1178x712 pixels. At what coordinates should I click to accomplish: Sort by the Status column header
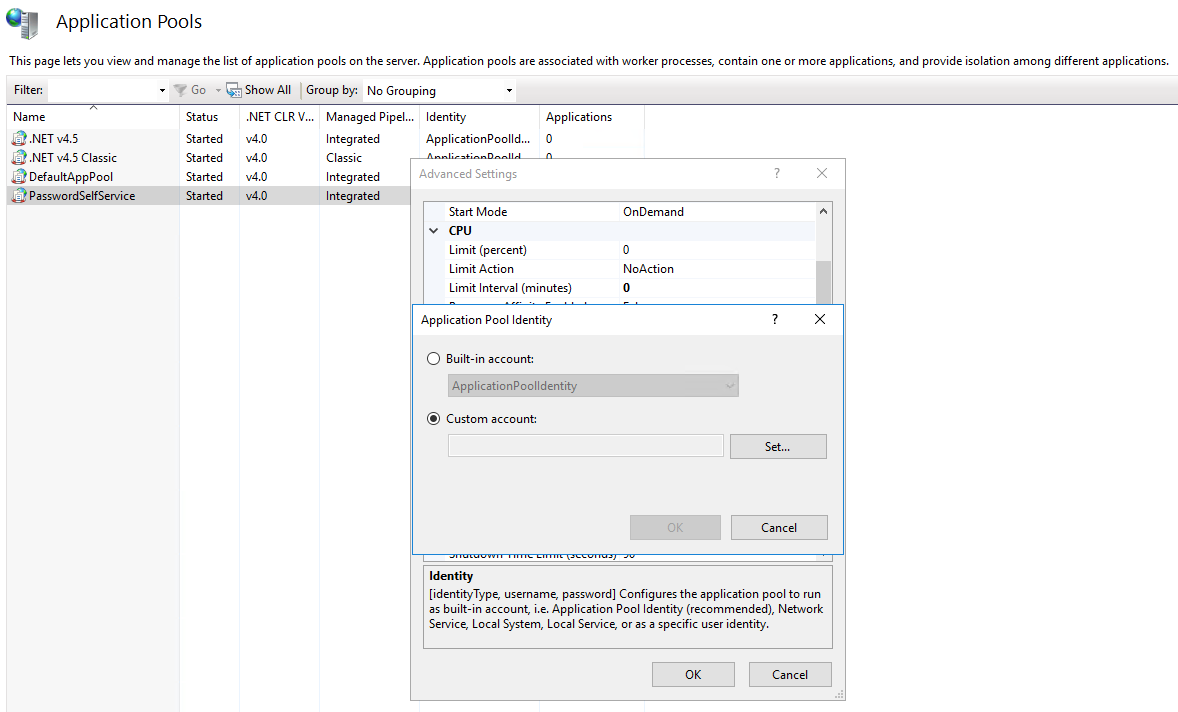click(x=202, y=117)
